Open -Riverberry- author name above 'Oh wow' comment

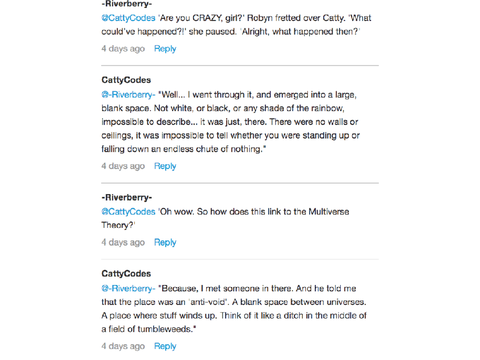[127, 198]
